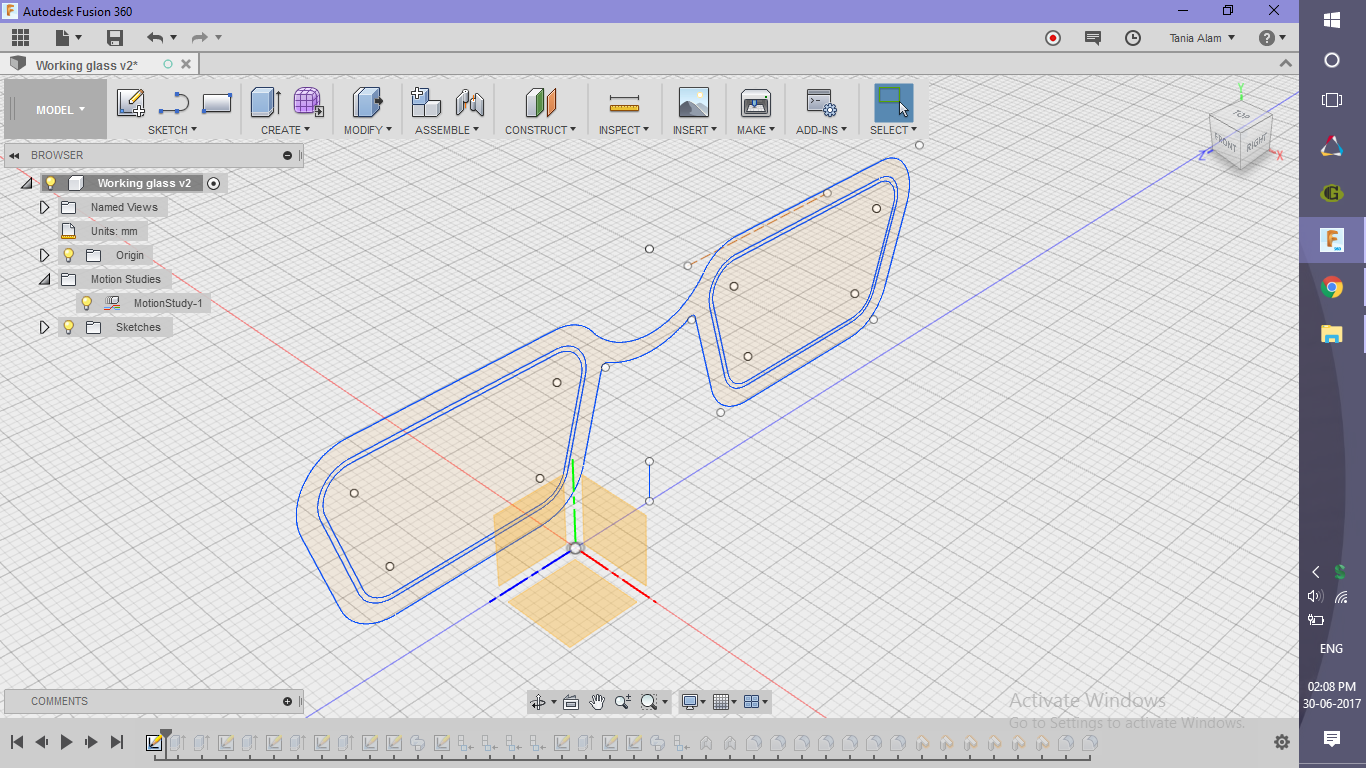Viewport: 1366px width, 768px height.
Task: Expand the Comments panel plus button
Action: [288, 701]
